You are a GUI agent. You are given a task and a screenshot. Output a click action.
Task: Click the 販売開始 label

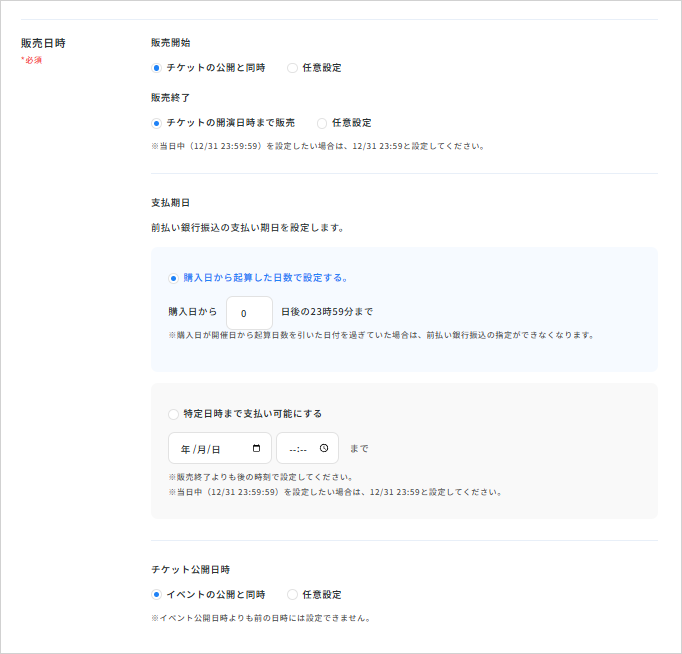[x=170, y=43]
